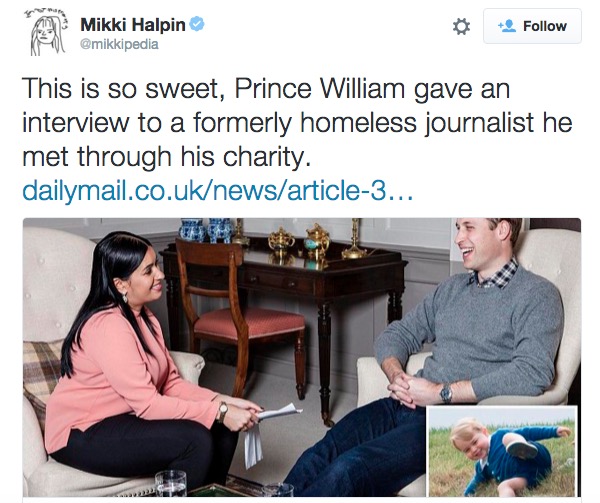Click Mikki Halpin's sketch avatar
600x503 pixels.
pos(47,33)
